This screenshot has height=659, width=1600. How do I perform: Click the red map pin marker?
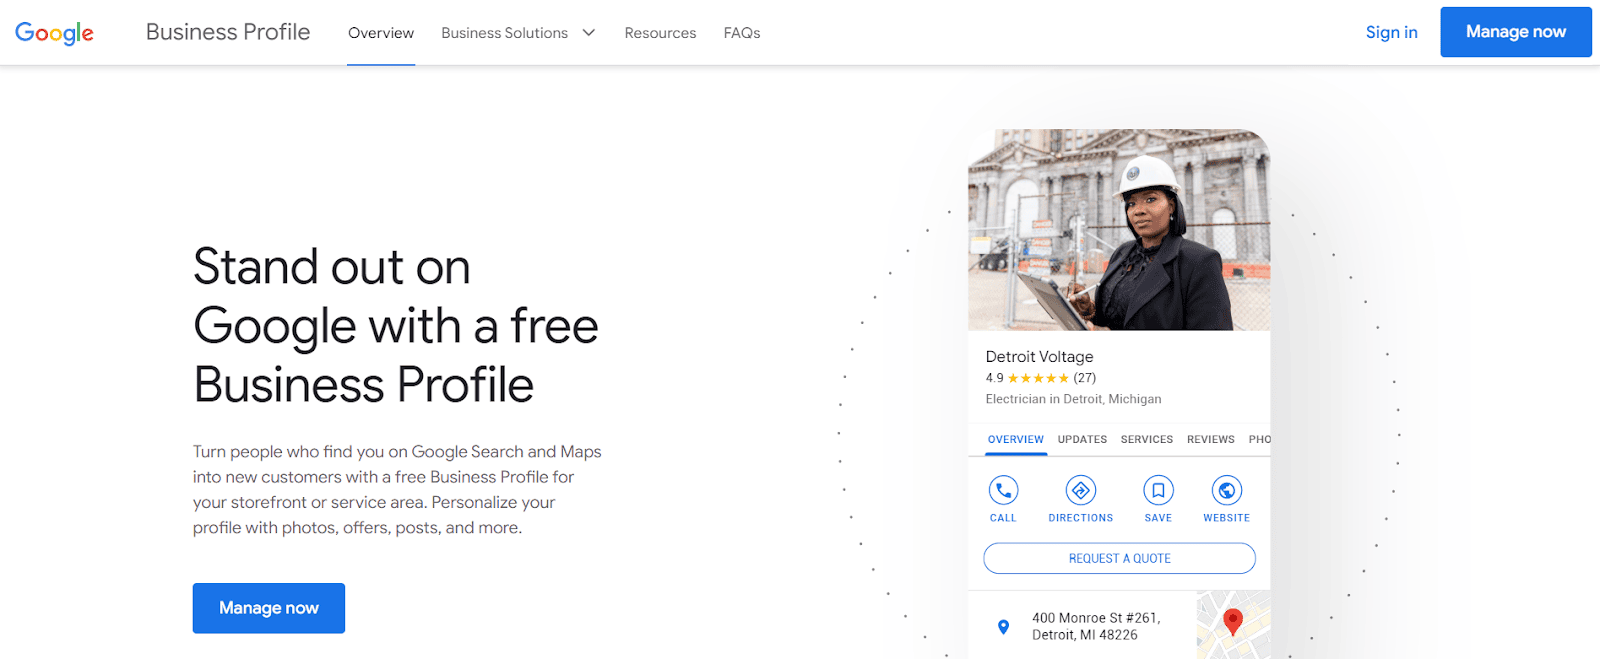coord(1233,621)
